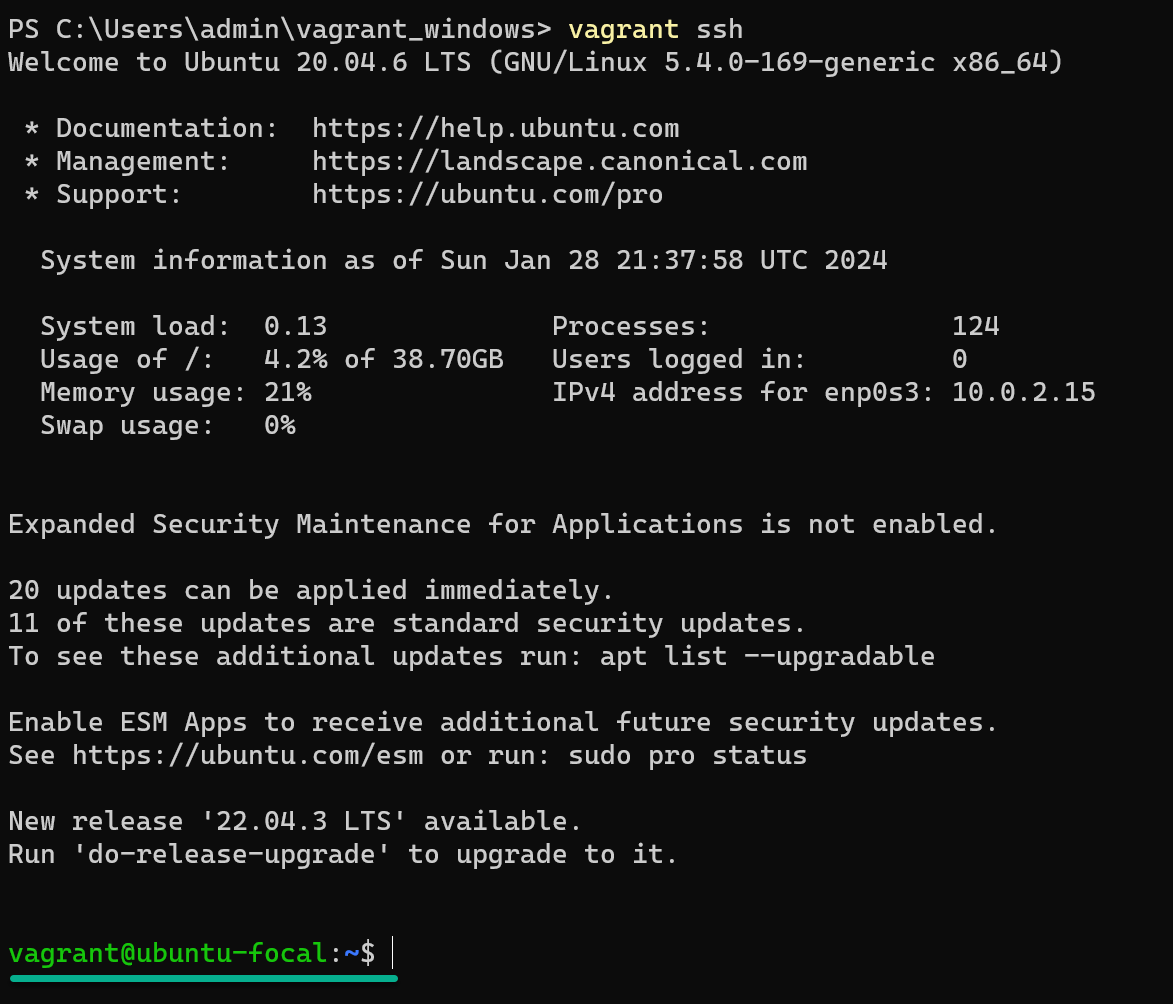Click the ubuntu.com/pro support link
This screenshot has height=1004, width=1173.
coord(487,195)
